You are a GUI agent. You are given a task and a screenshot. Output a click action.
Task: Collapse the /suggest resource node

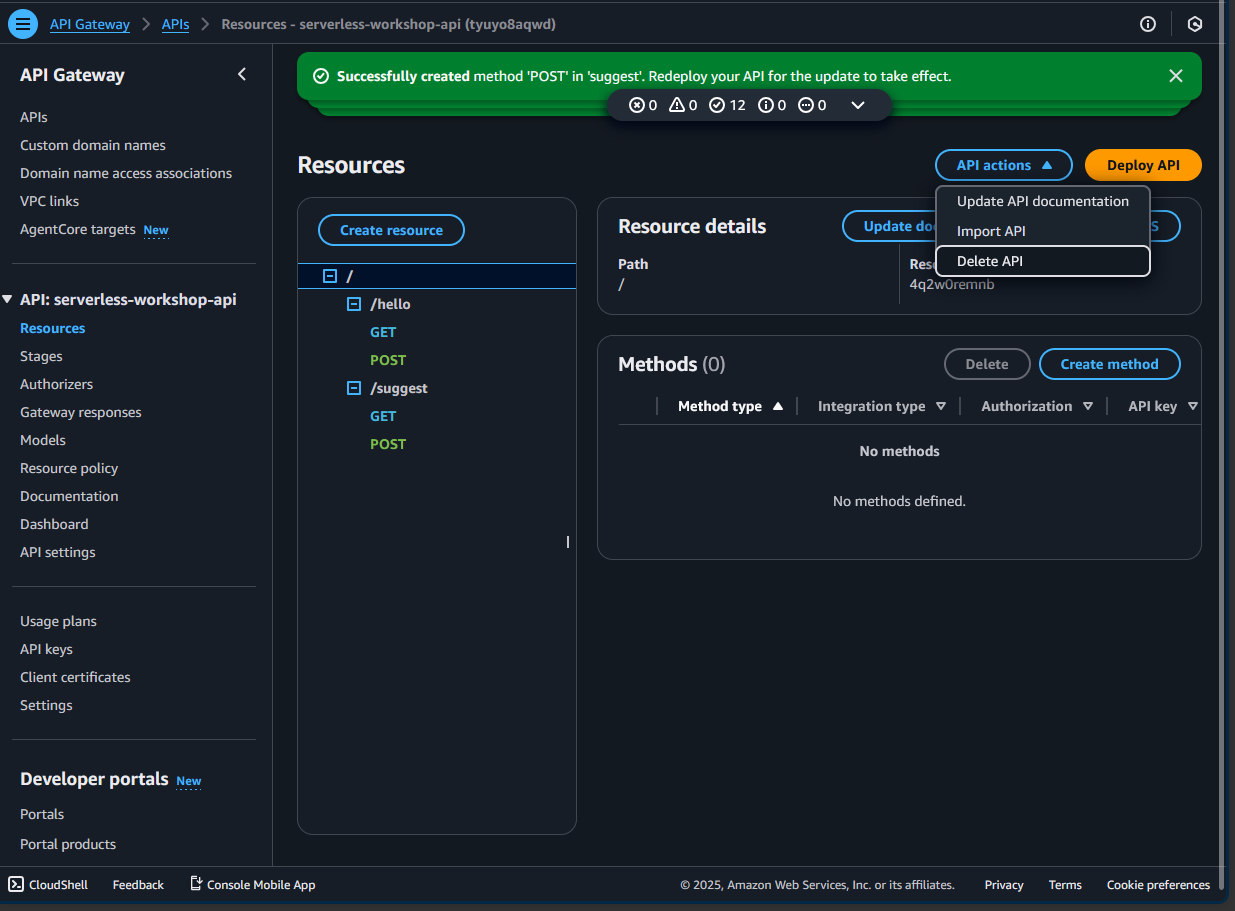pos(353,388)
